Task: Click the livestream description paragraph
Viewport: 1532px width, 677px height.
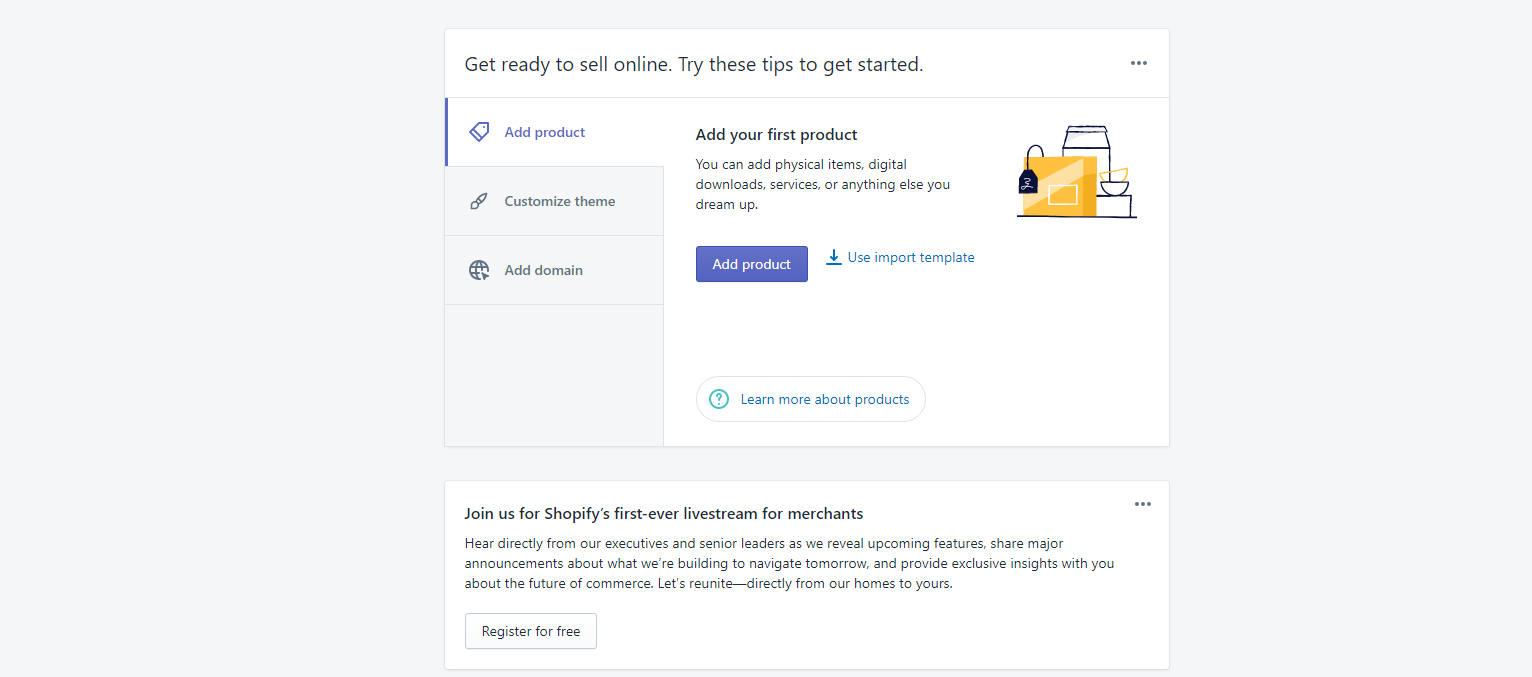Action: click(789, 564)
